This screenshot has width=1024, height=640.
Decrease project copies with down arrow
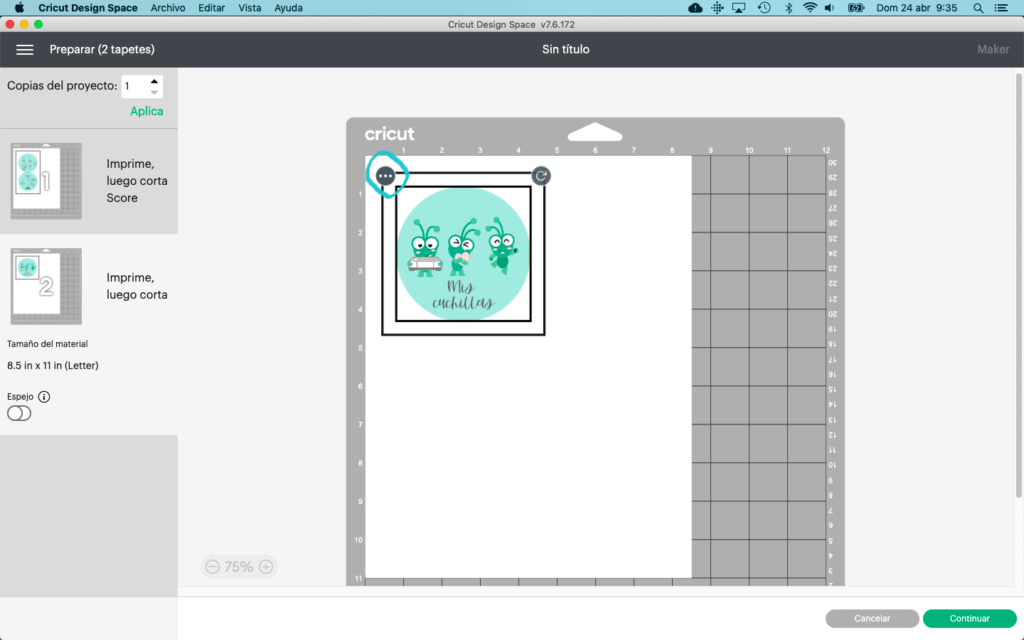(x=154, y=92)
